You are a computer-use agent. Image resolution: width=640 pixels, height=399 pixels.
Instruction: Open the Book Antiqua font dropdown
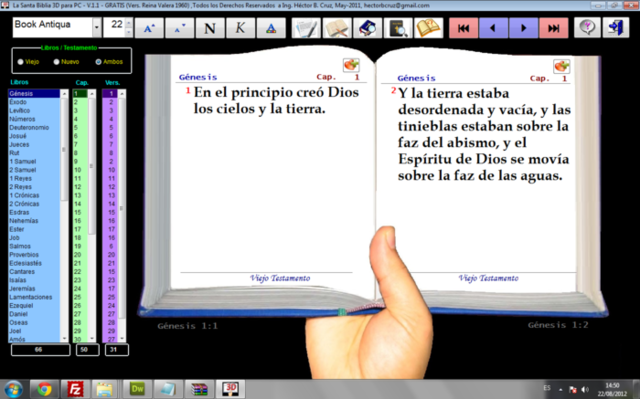coord(97,28)
